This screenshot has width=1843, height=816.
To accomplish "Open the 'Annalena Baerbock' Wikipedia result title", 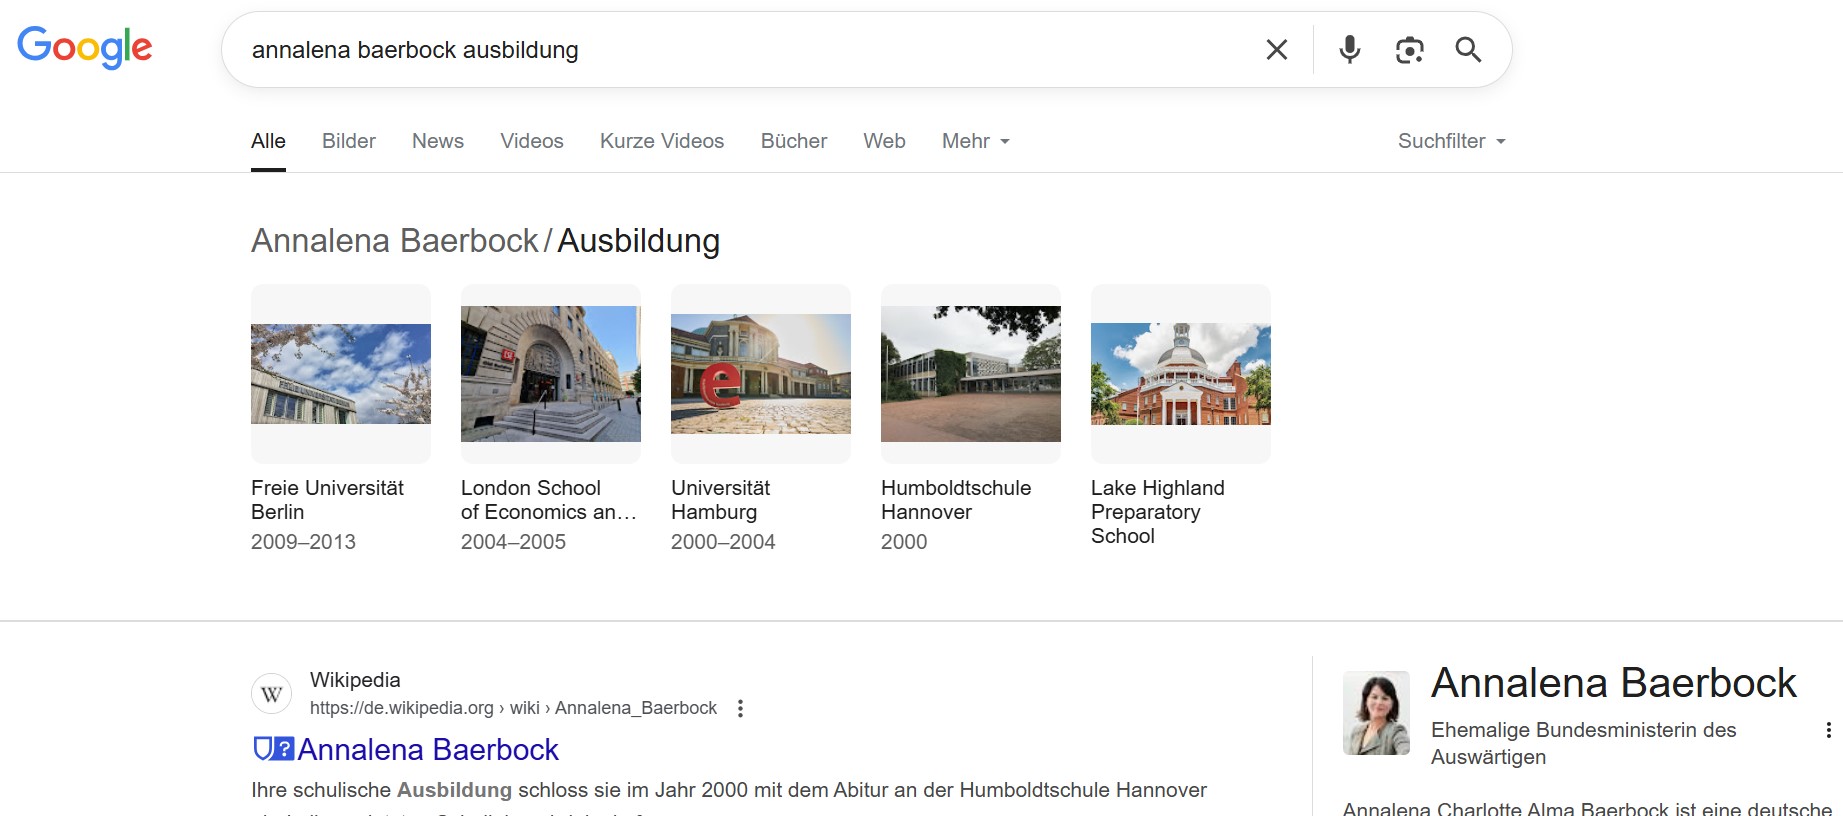I will click(x=428, y=750).
